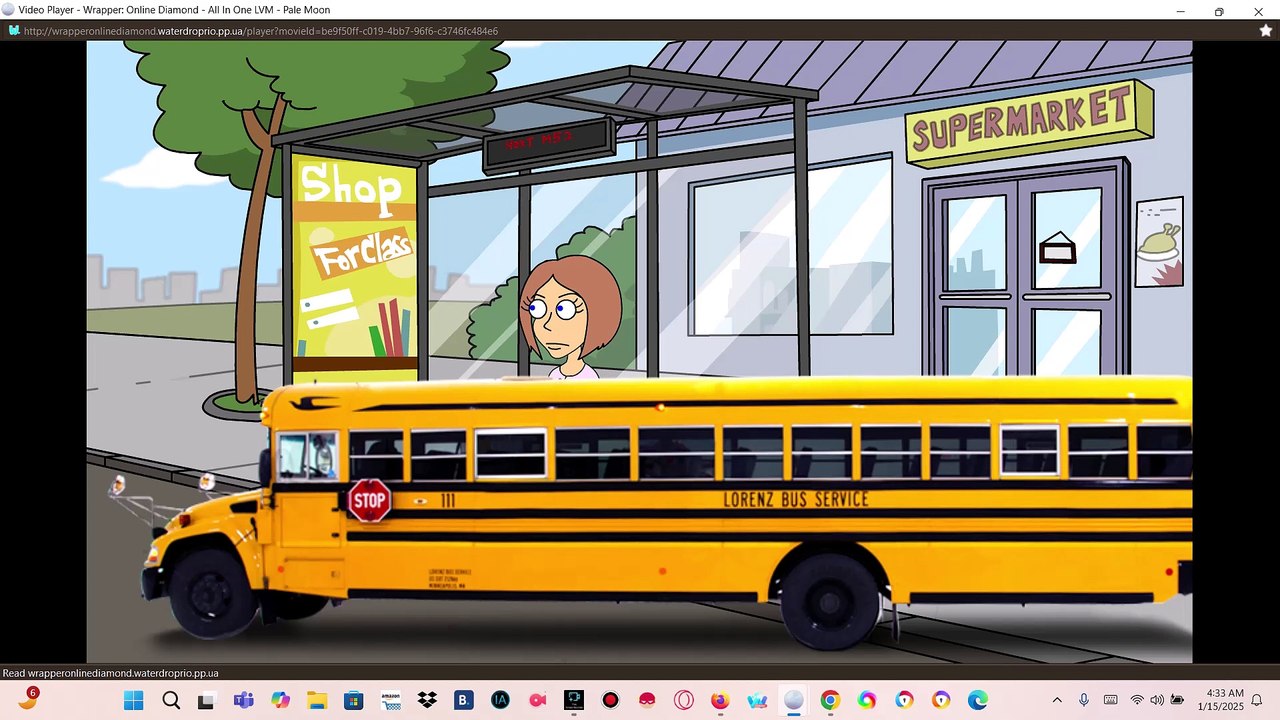Open the Windows Start menu

tap(134, 700)
